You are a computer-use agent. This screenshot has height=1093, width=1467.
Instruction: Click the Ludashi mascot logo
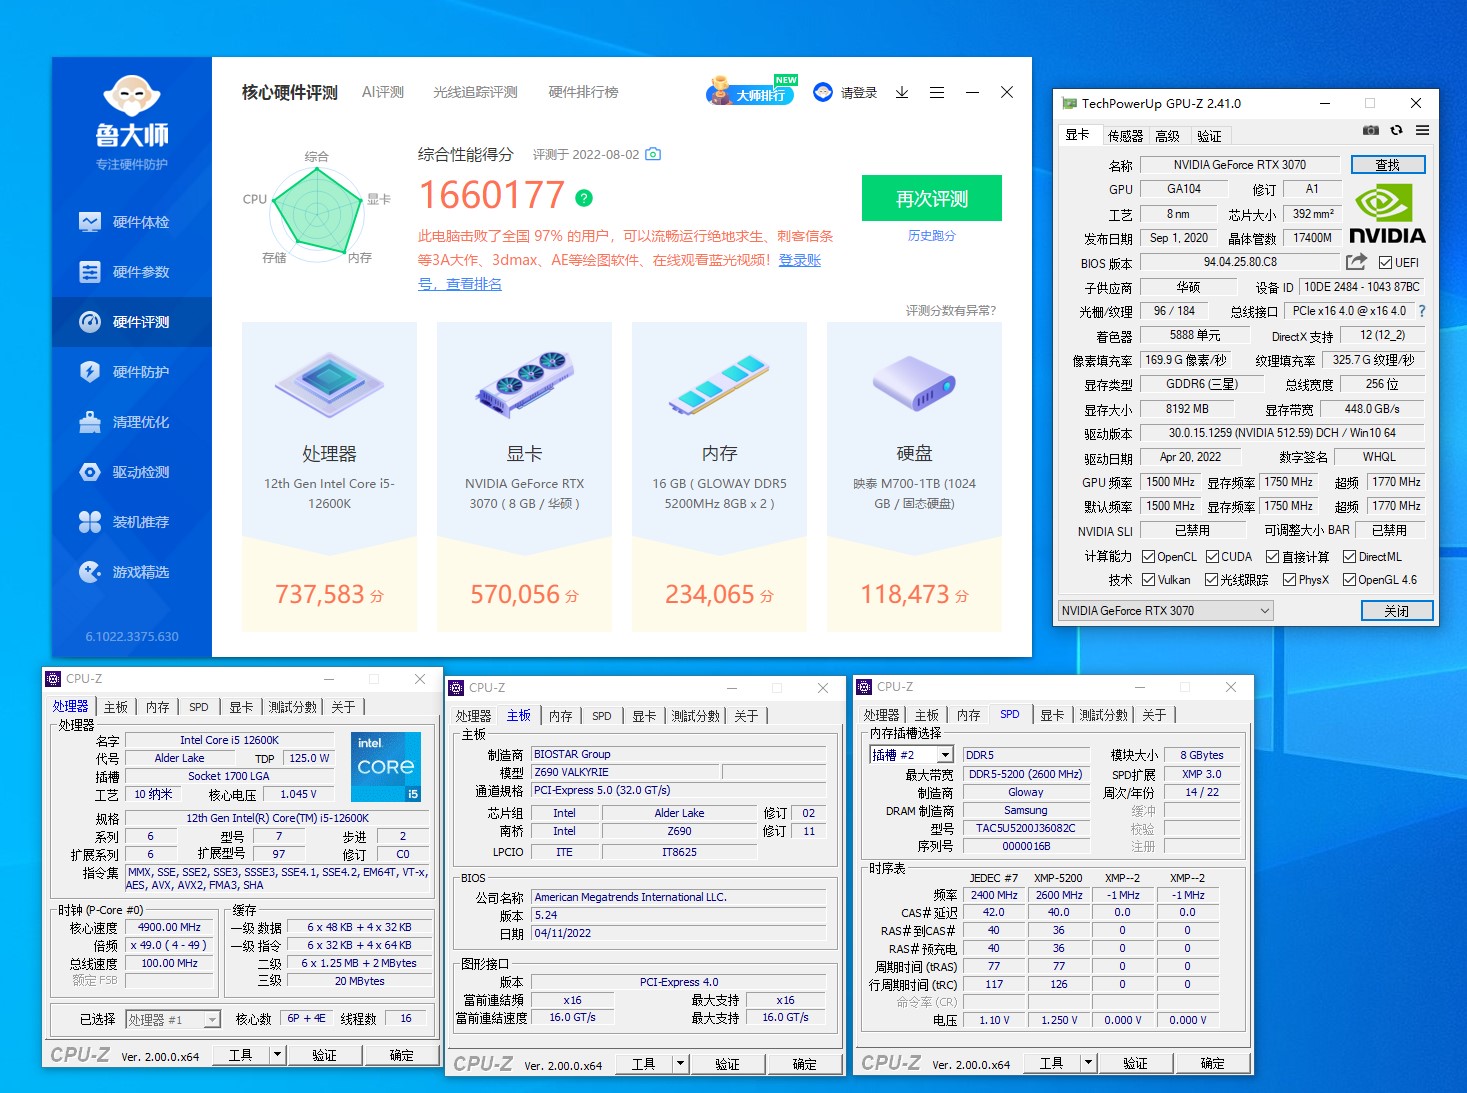[132, 96]
